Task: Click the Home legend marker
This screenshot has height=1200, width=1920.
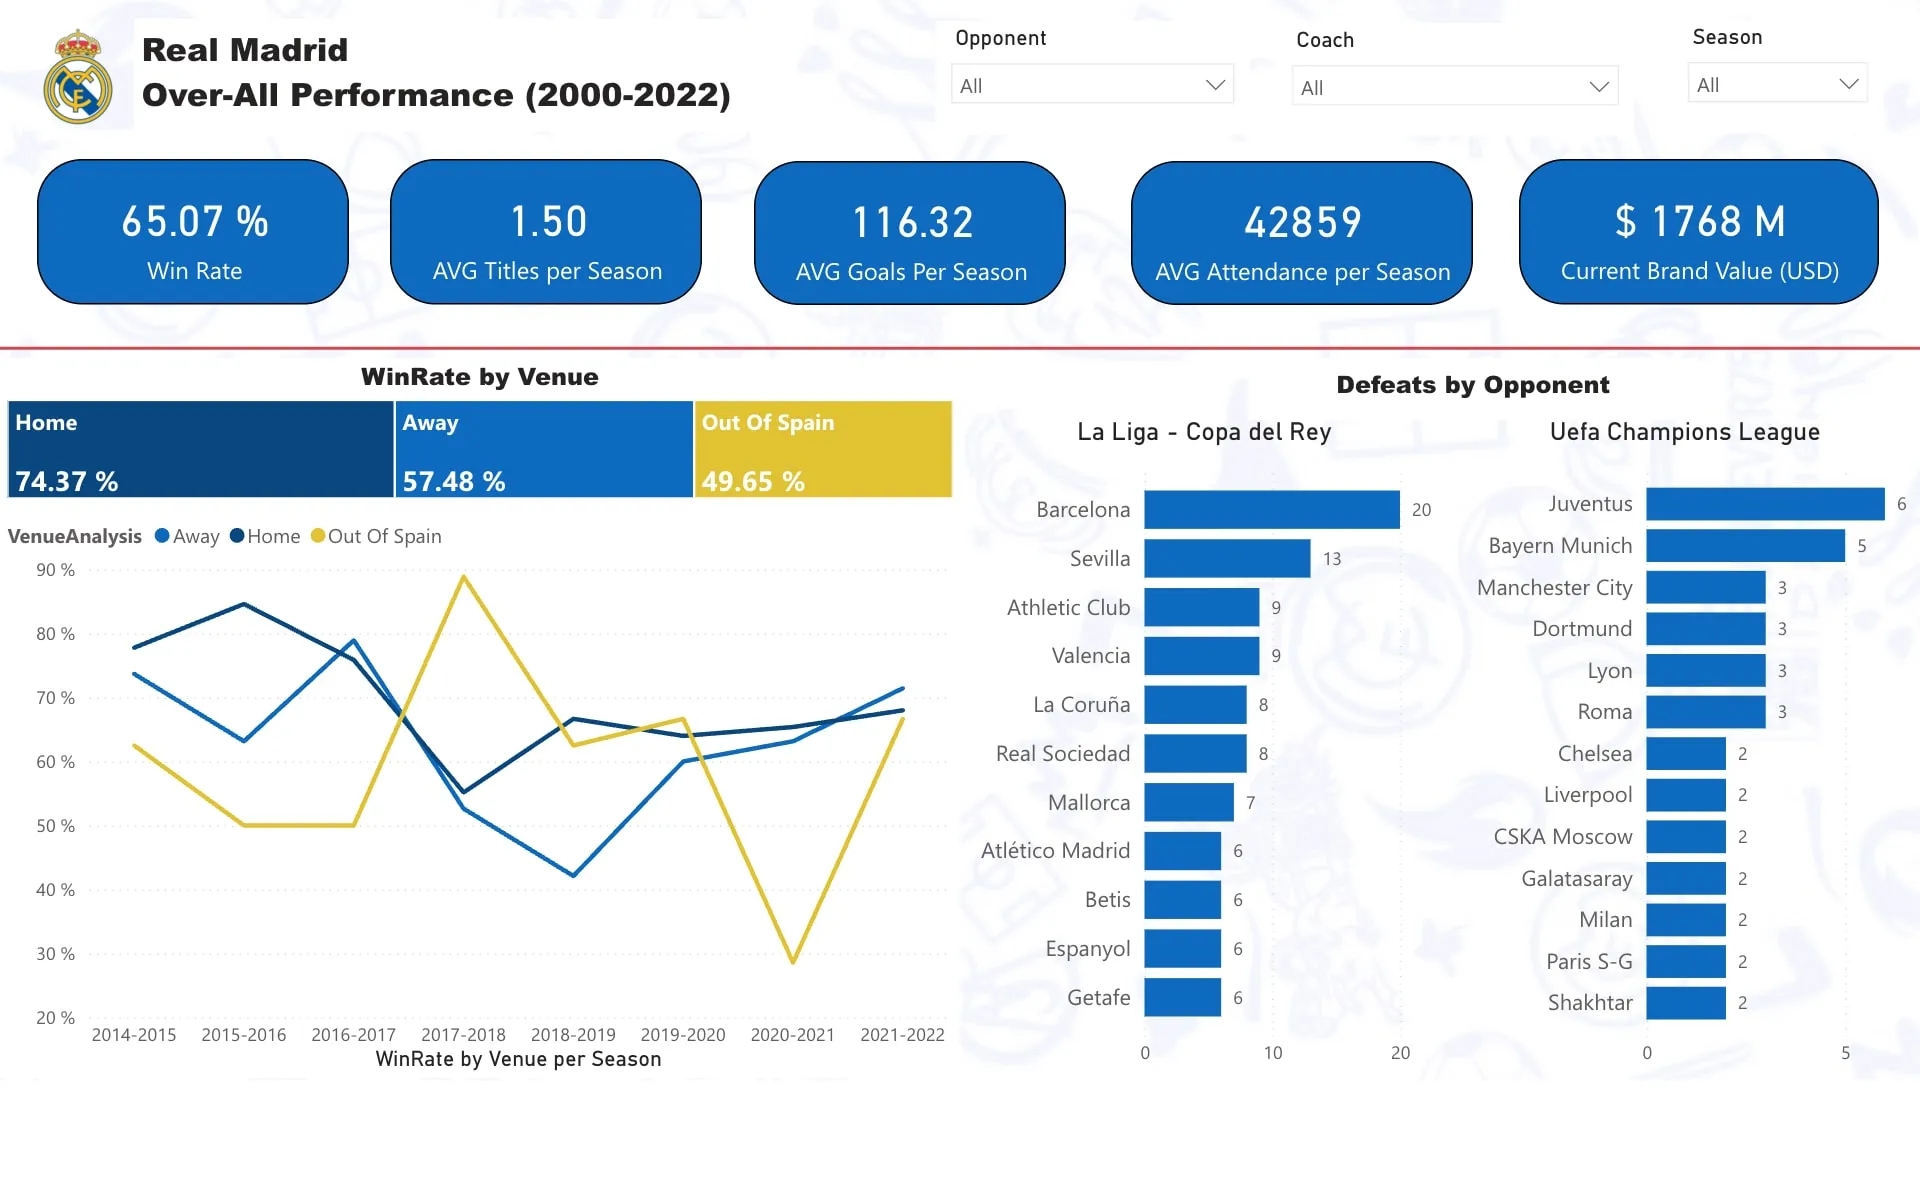Action: click(x=237, y=536)
